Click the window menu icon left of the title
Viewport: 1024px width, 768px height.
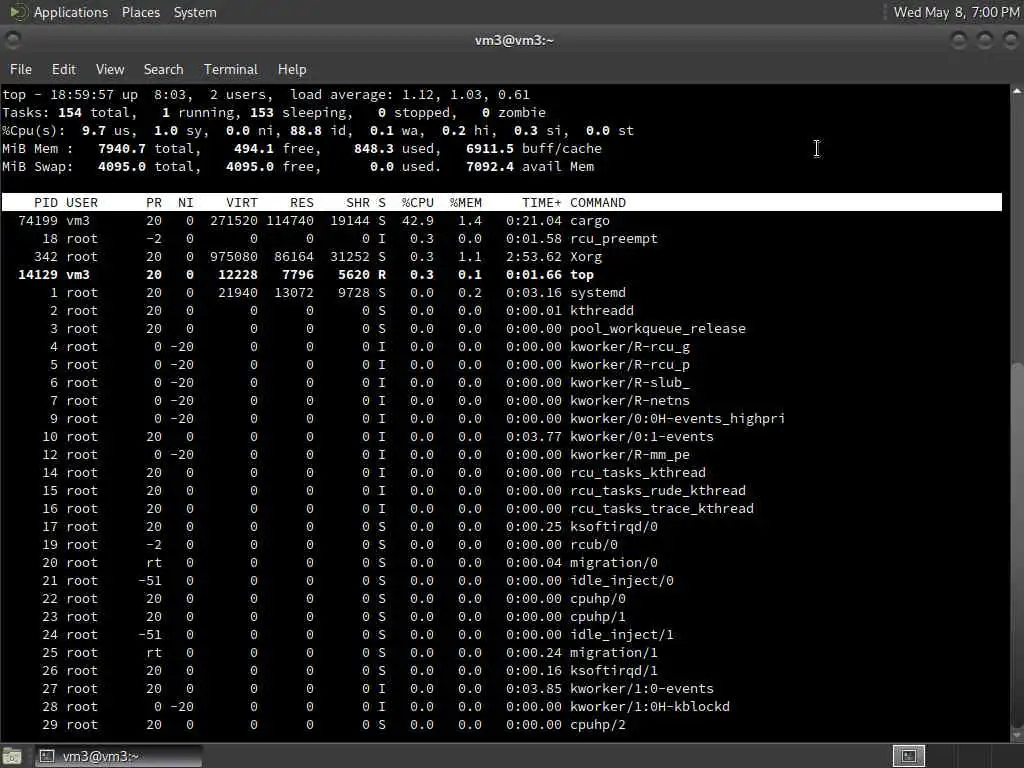[x=12, y=40]
